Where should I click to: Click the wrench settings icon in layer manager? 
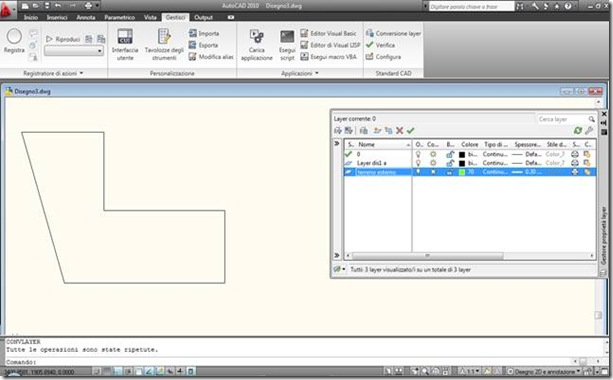pos(589,131)
